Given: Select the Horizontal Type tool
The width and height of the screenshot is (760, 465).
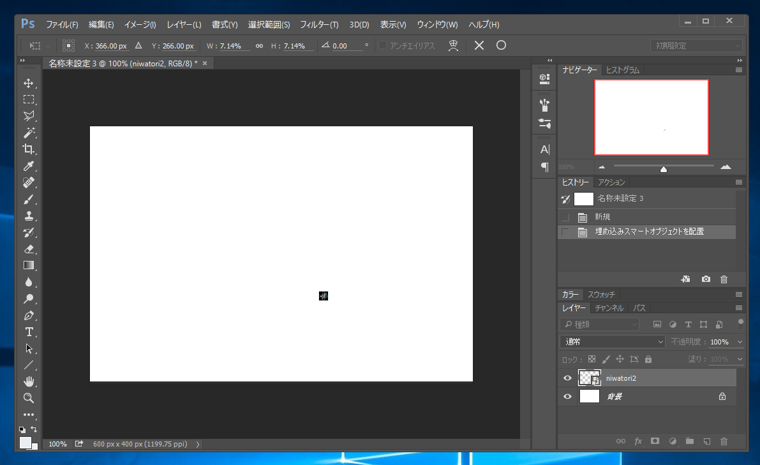Looking at the screenshot, I should [29, 332].
